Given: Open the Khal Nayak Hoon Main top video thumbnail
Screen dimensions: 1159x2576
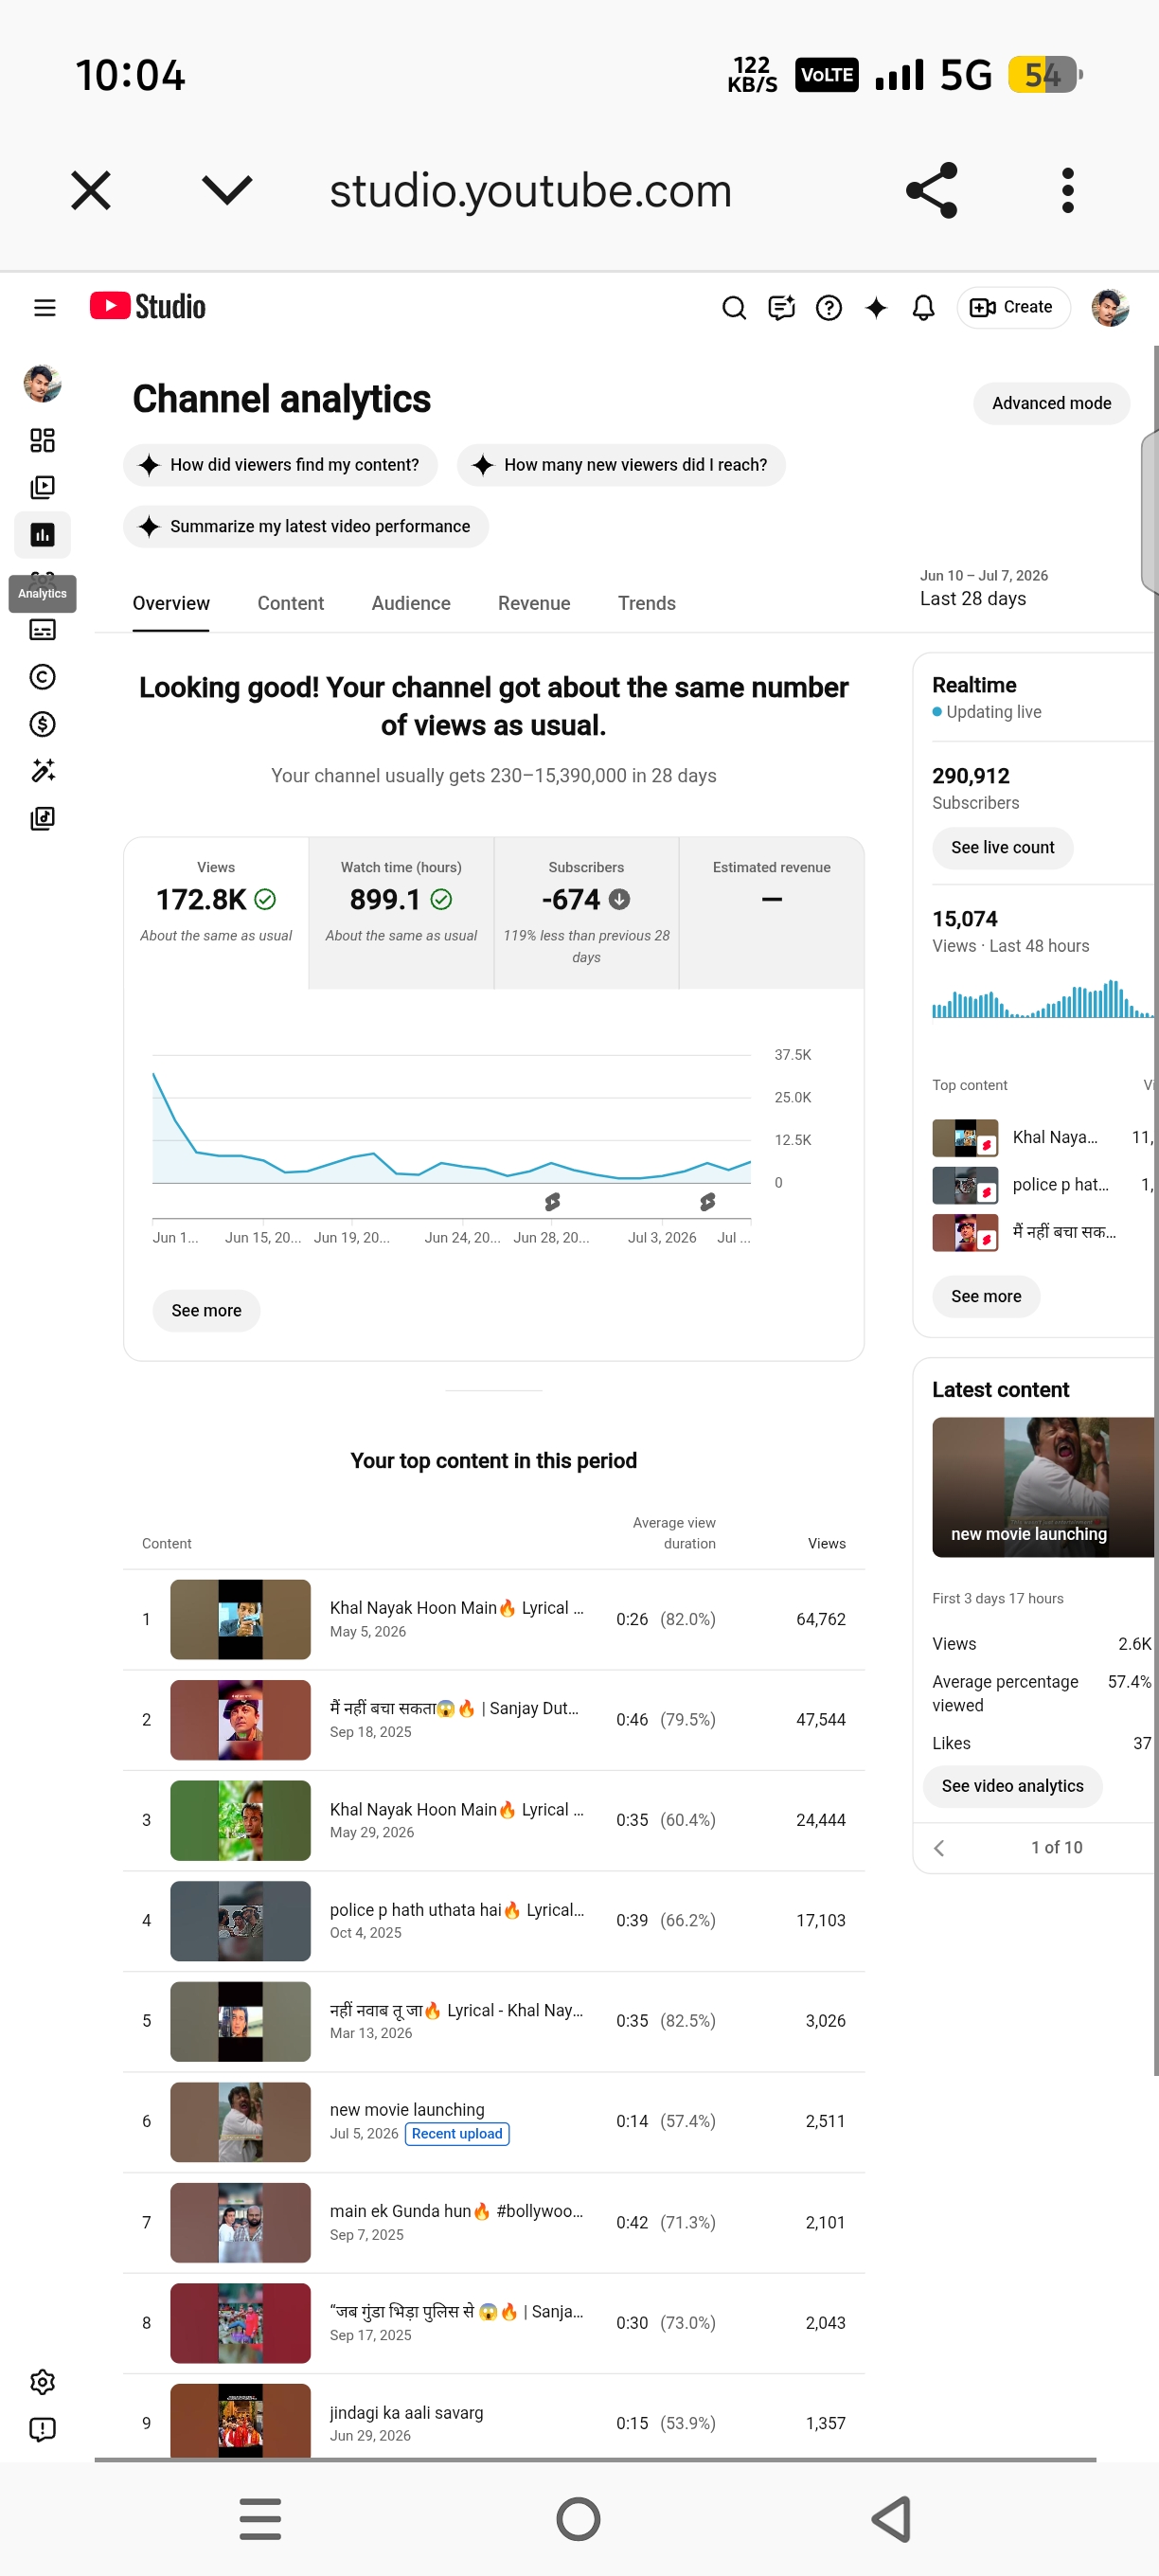Looking at the screenshot, I should (x=240, y=1619).
